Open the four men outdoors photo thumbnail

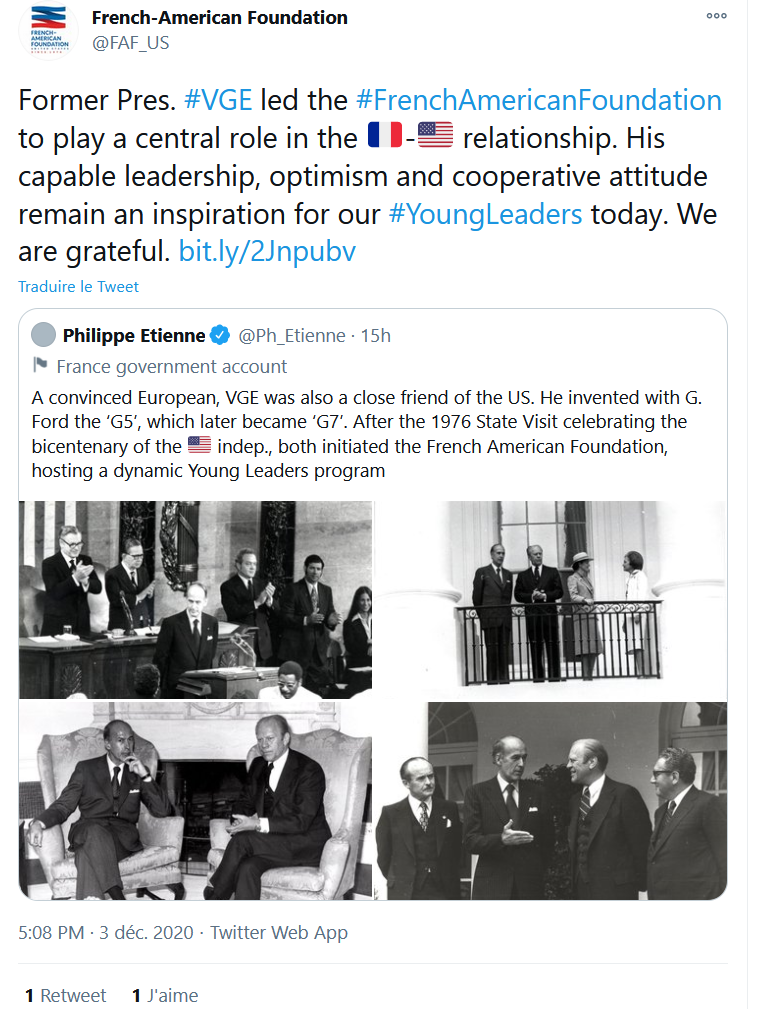[x=551, y=801]
